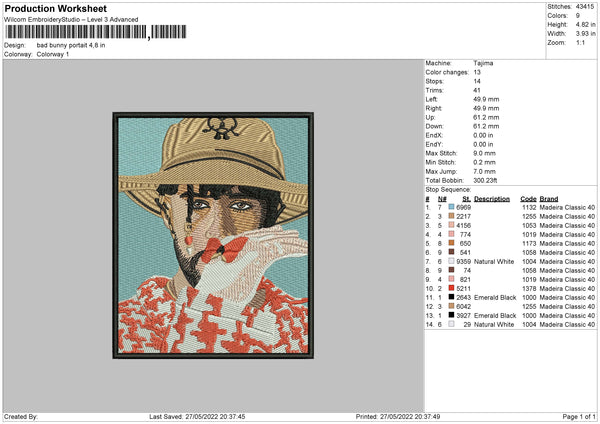
Task: Click the "N#" column header
Action: click(442, 199)
